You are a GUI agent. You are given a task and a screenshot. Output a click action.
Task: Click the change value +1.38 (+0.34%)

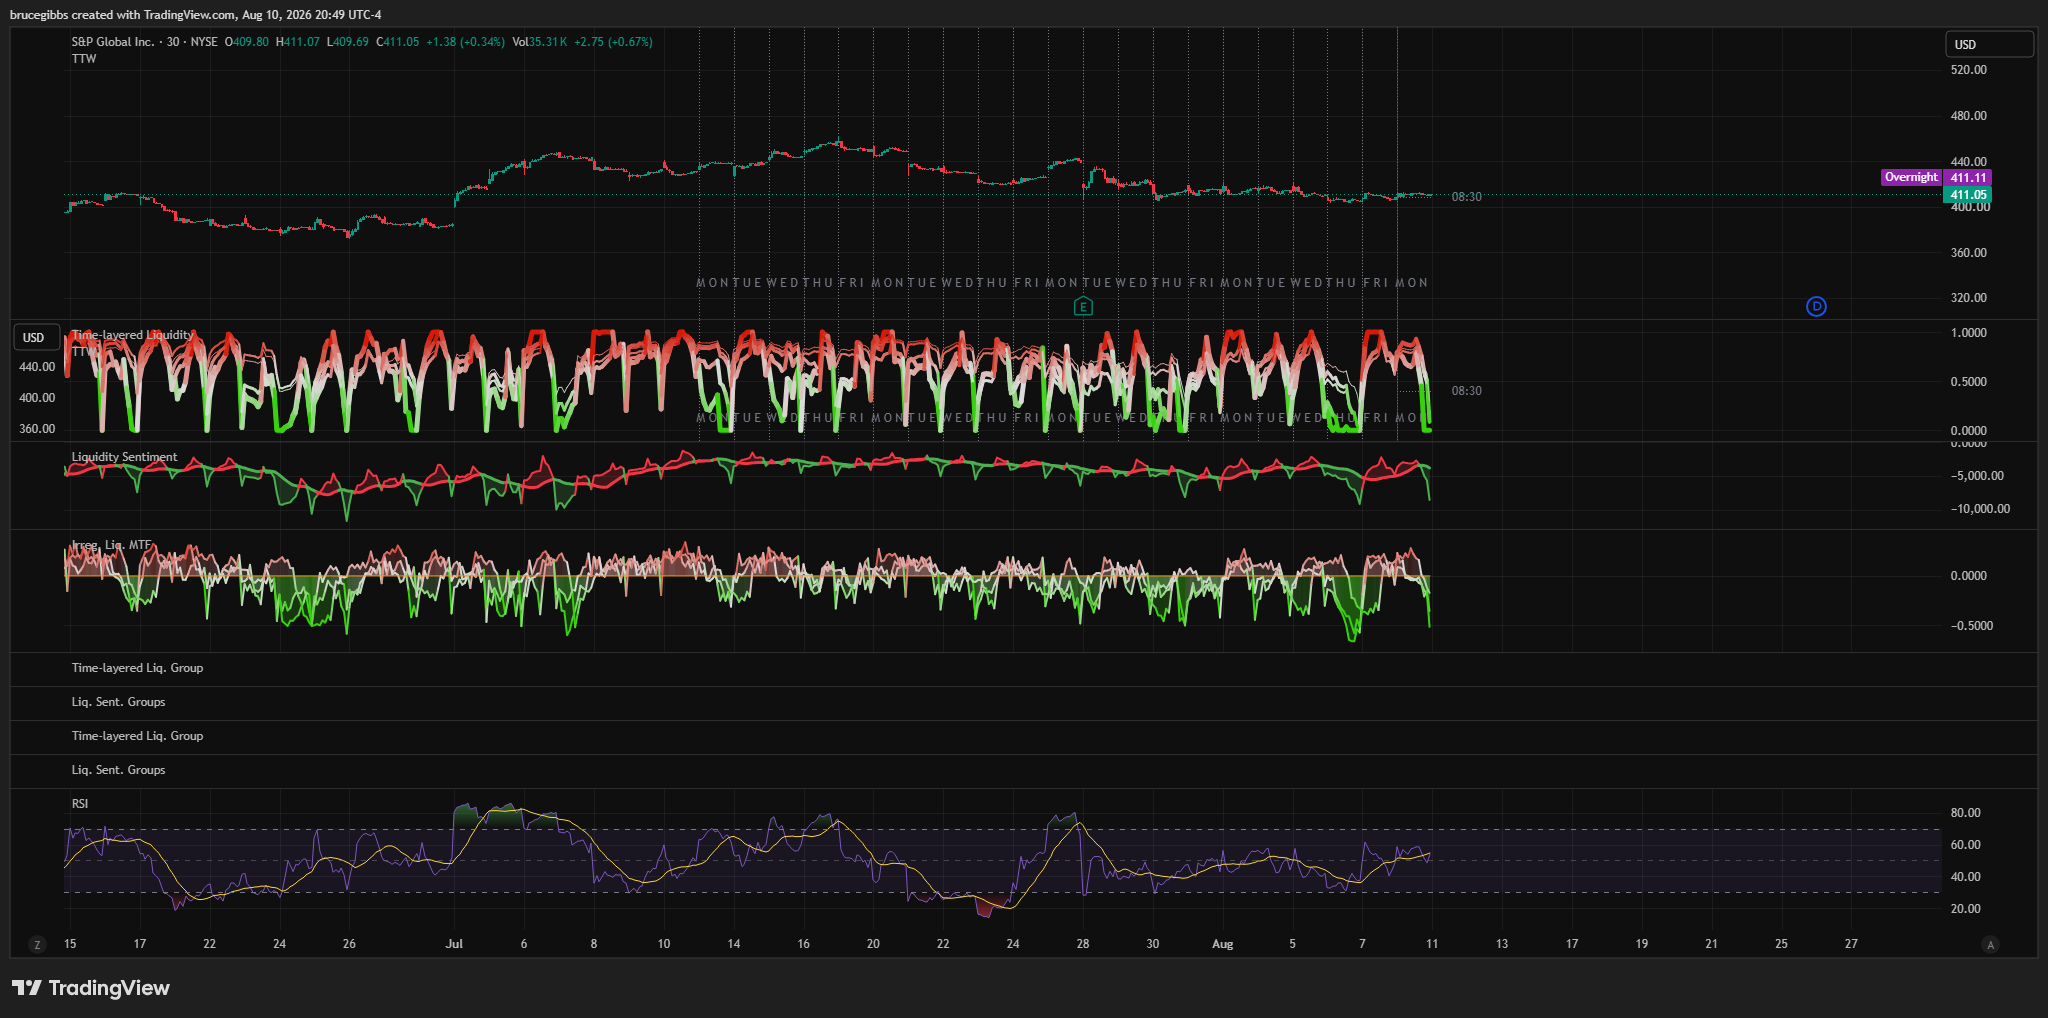click(465, 42)
